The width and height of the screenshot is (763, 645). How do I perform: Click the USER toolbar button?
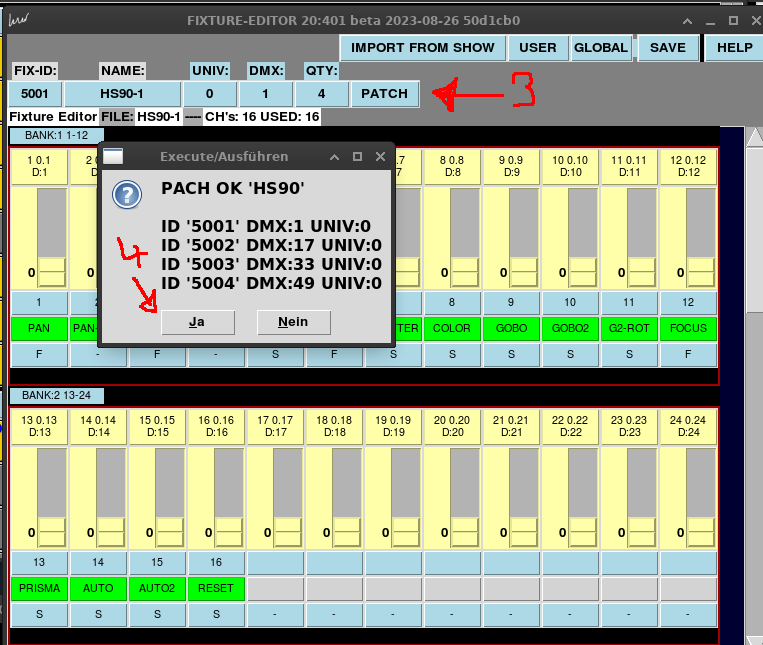point(538,47)
